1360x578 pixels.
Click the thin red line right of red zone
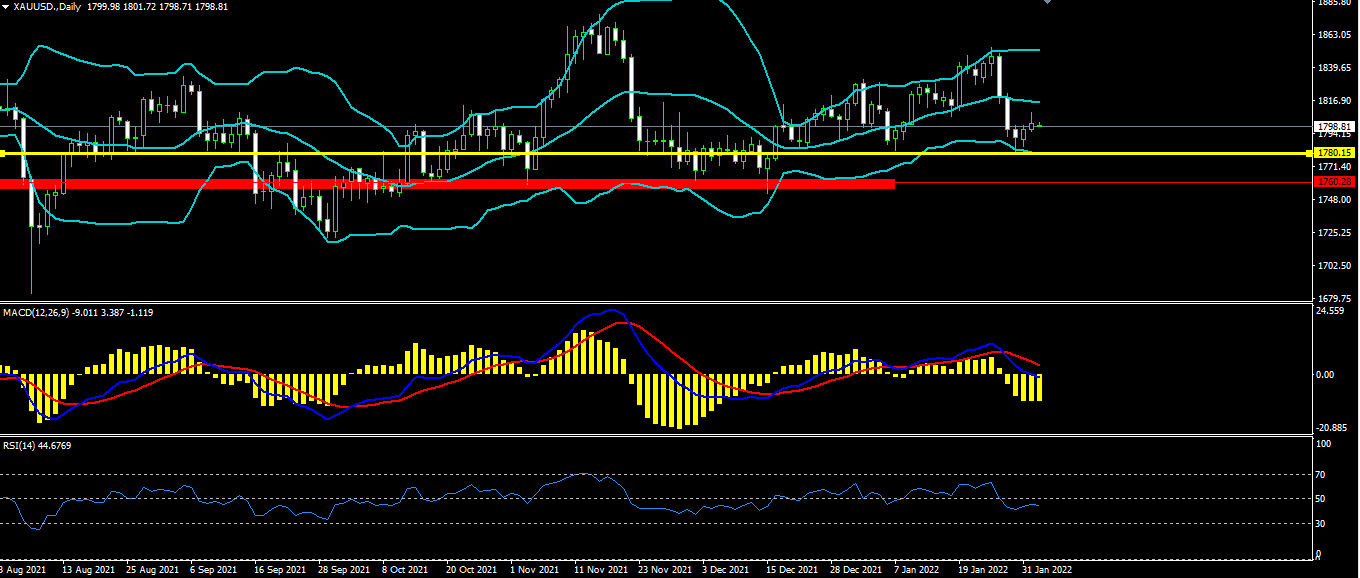click(1100, 183)
